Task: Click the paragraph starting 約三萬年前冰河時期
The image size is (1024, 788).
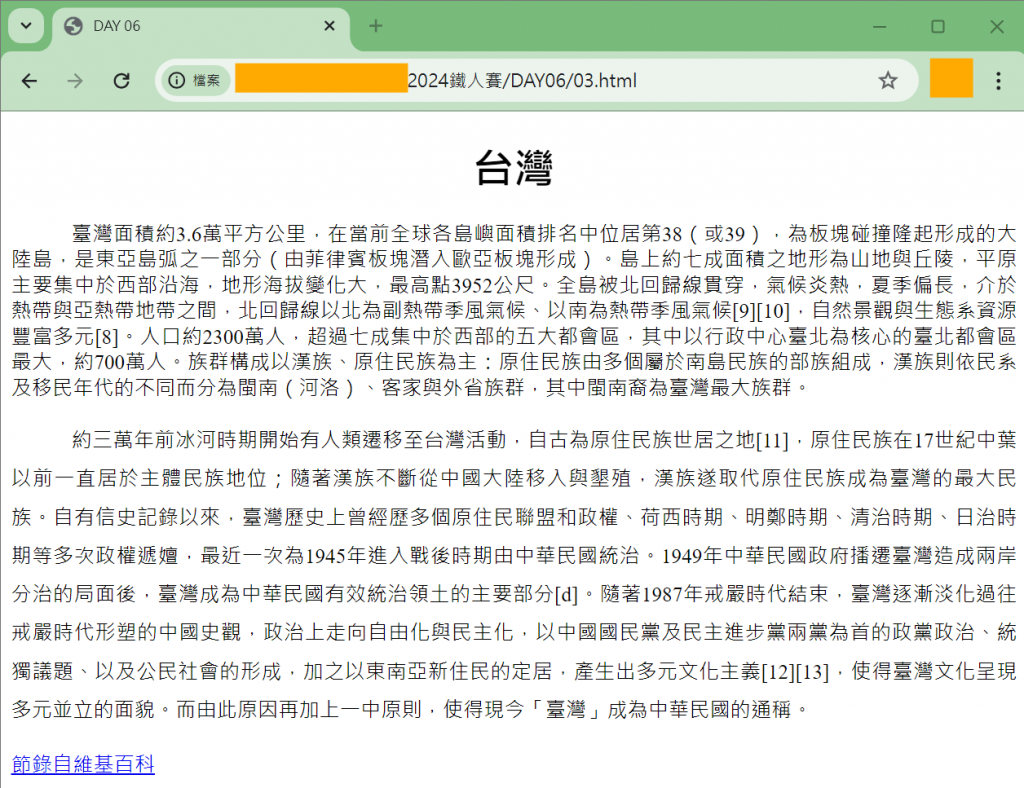Action: (513, 575)
